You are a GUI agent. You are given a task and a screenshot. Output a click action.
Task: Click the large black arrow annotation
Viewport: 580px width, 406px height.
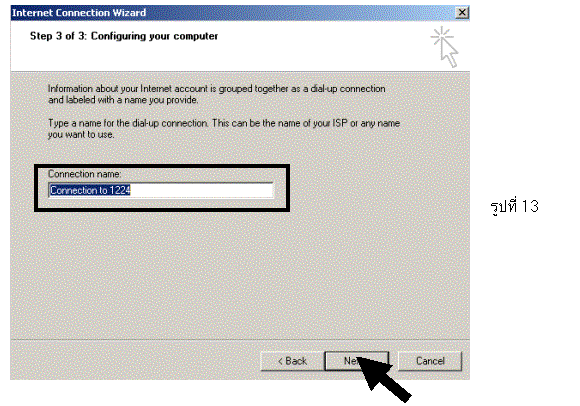click(x=385, y=379)
